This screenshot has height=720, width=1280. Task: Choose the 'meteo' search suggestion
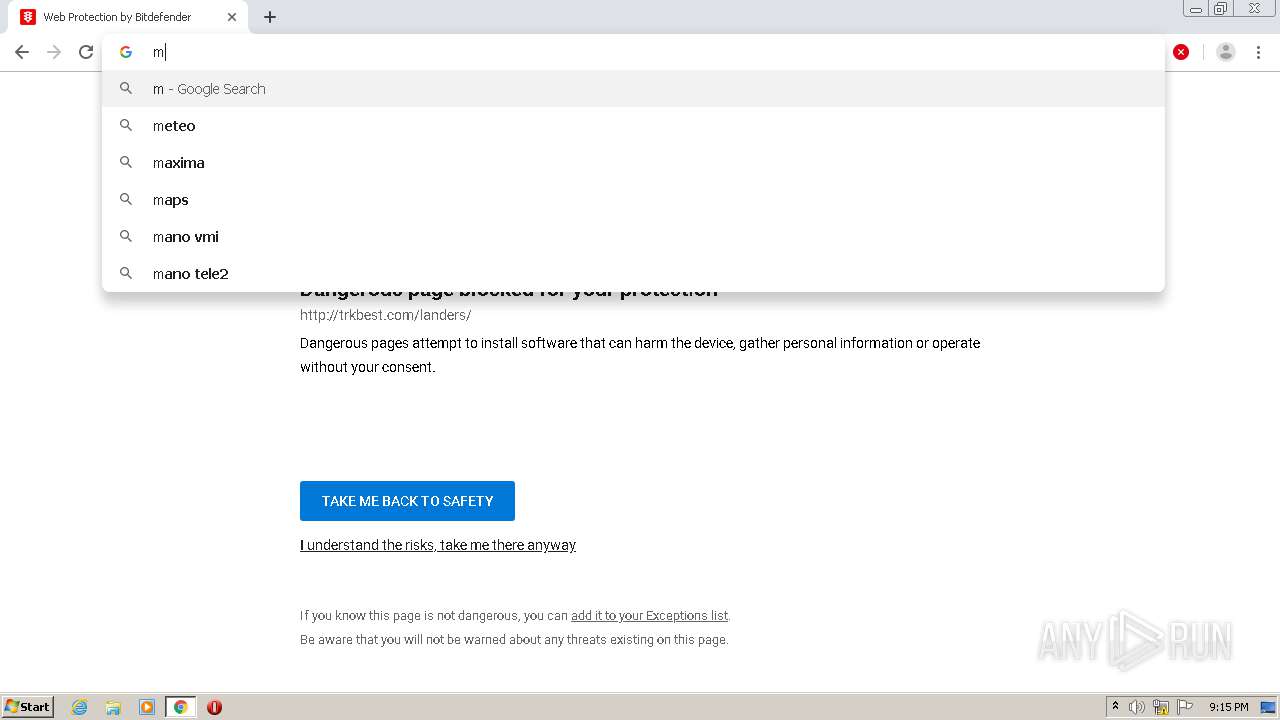point(633,126)
